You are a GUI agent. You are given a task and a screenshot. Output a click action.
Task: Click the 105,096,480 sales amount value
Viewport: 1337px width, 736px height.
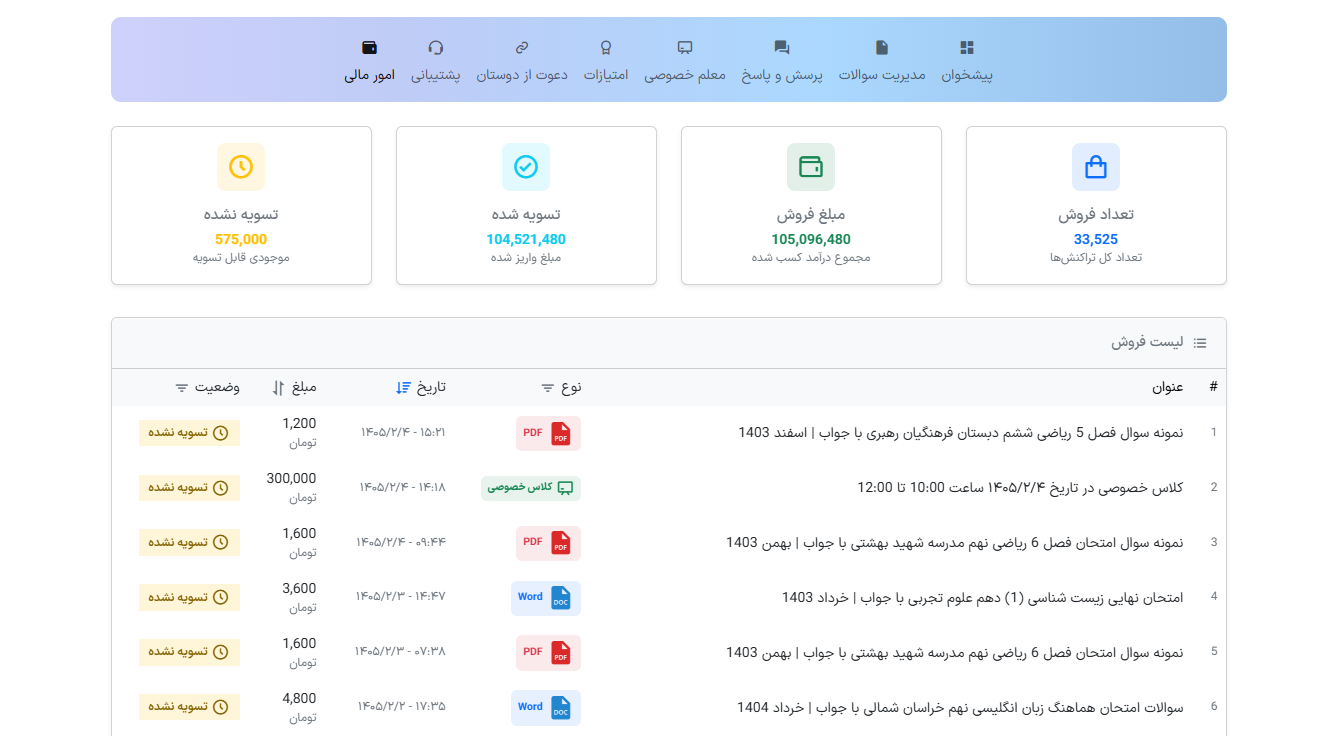pos(811,239)
